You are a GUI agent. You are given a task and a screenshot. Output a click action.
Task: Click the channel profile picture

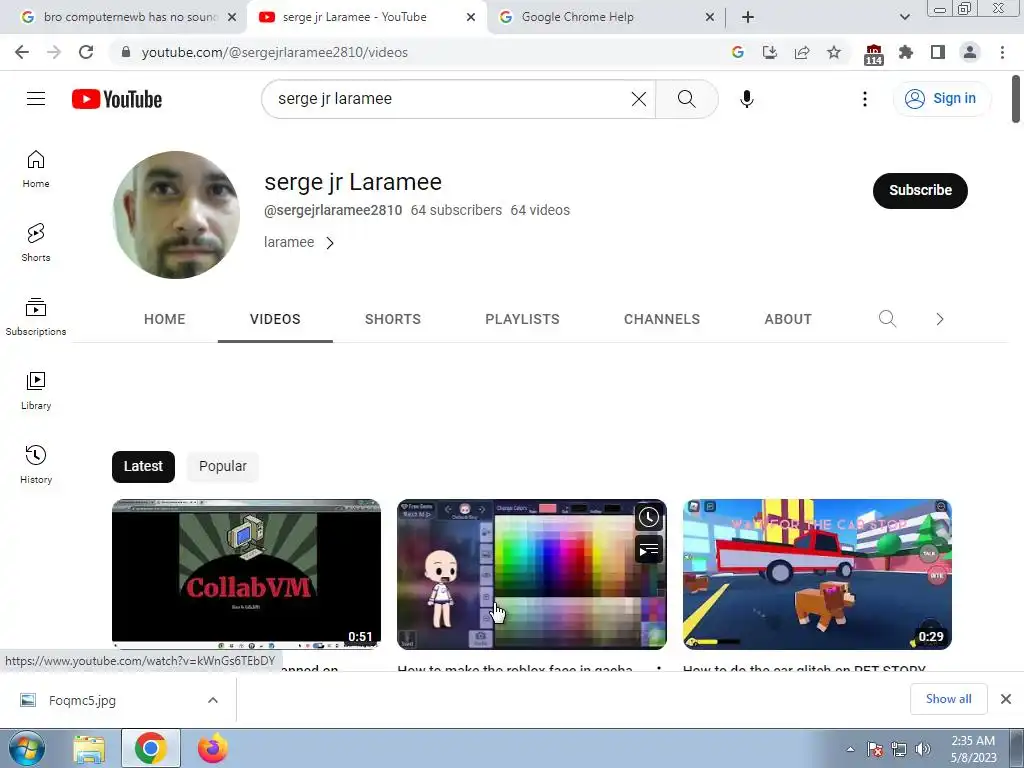[x=176, y=215]
